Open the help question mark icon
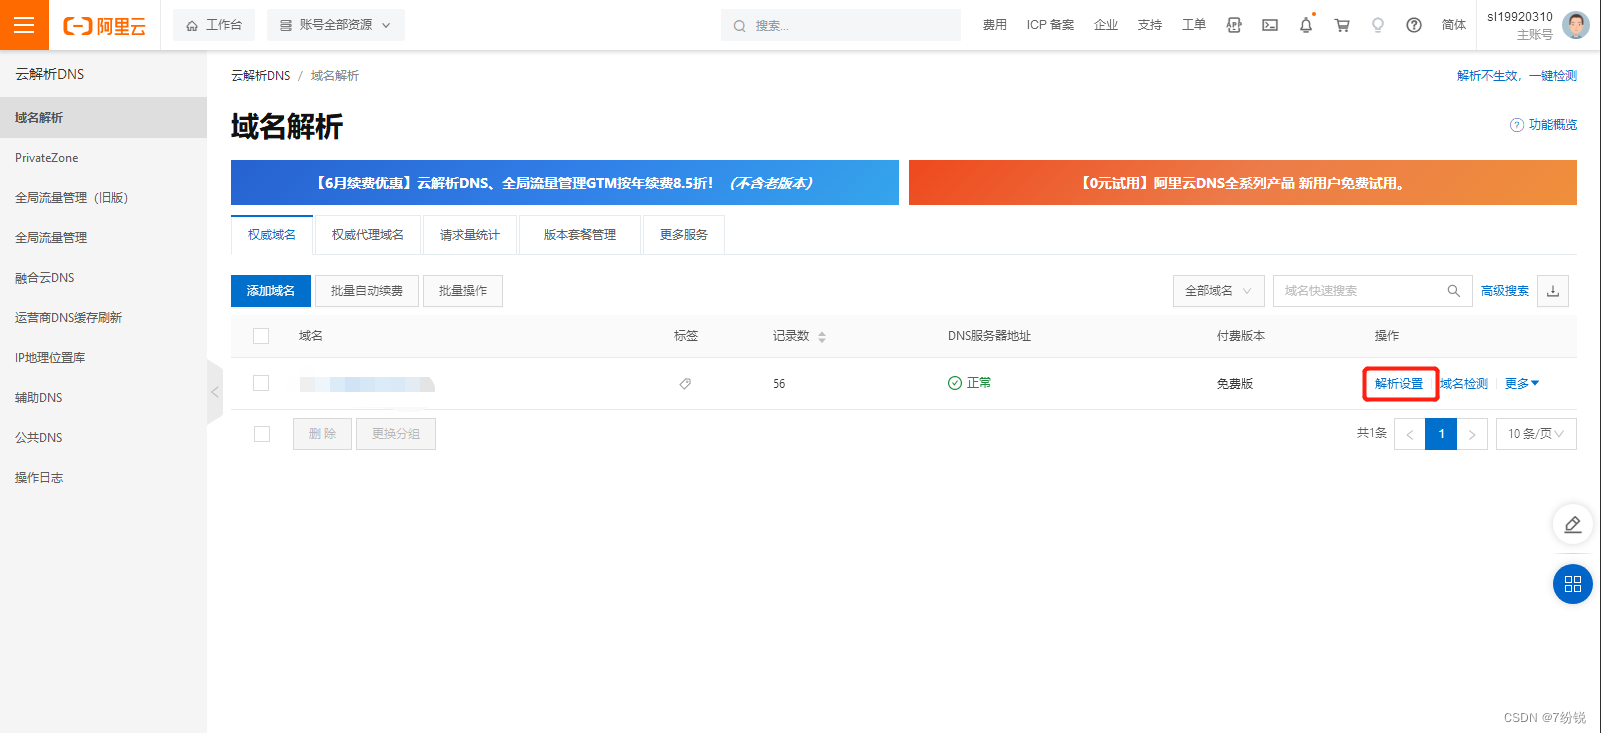Image resolution: width=1601 pixels, height=733 pixels. pyautogui.click(x=1414, y=25)
